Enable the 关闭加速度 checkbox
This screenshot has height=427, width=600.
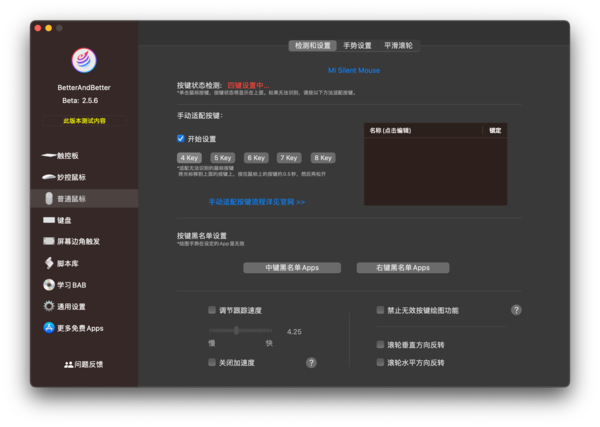click(x=212, y=362)
